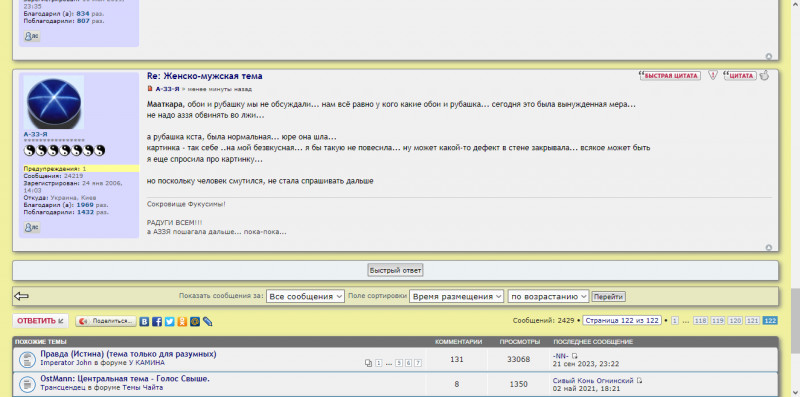Open Сивый Конь Огнинский poster link

click(593, 381)
